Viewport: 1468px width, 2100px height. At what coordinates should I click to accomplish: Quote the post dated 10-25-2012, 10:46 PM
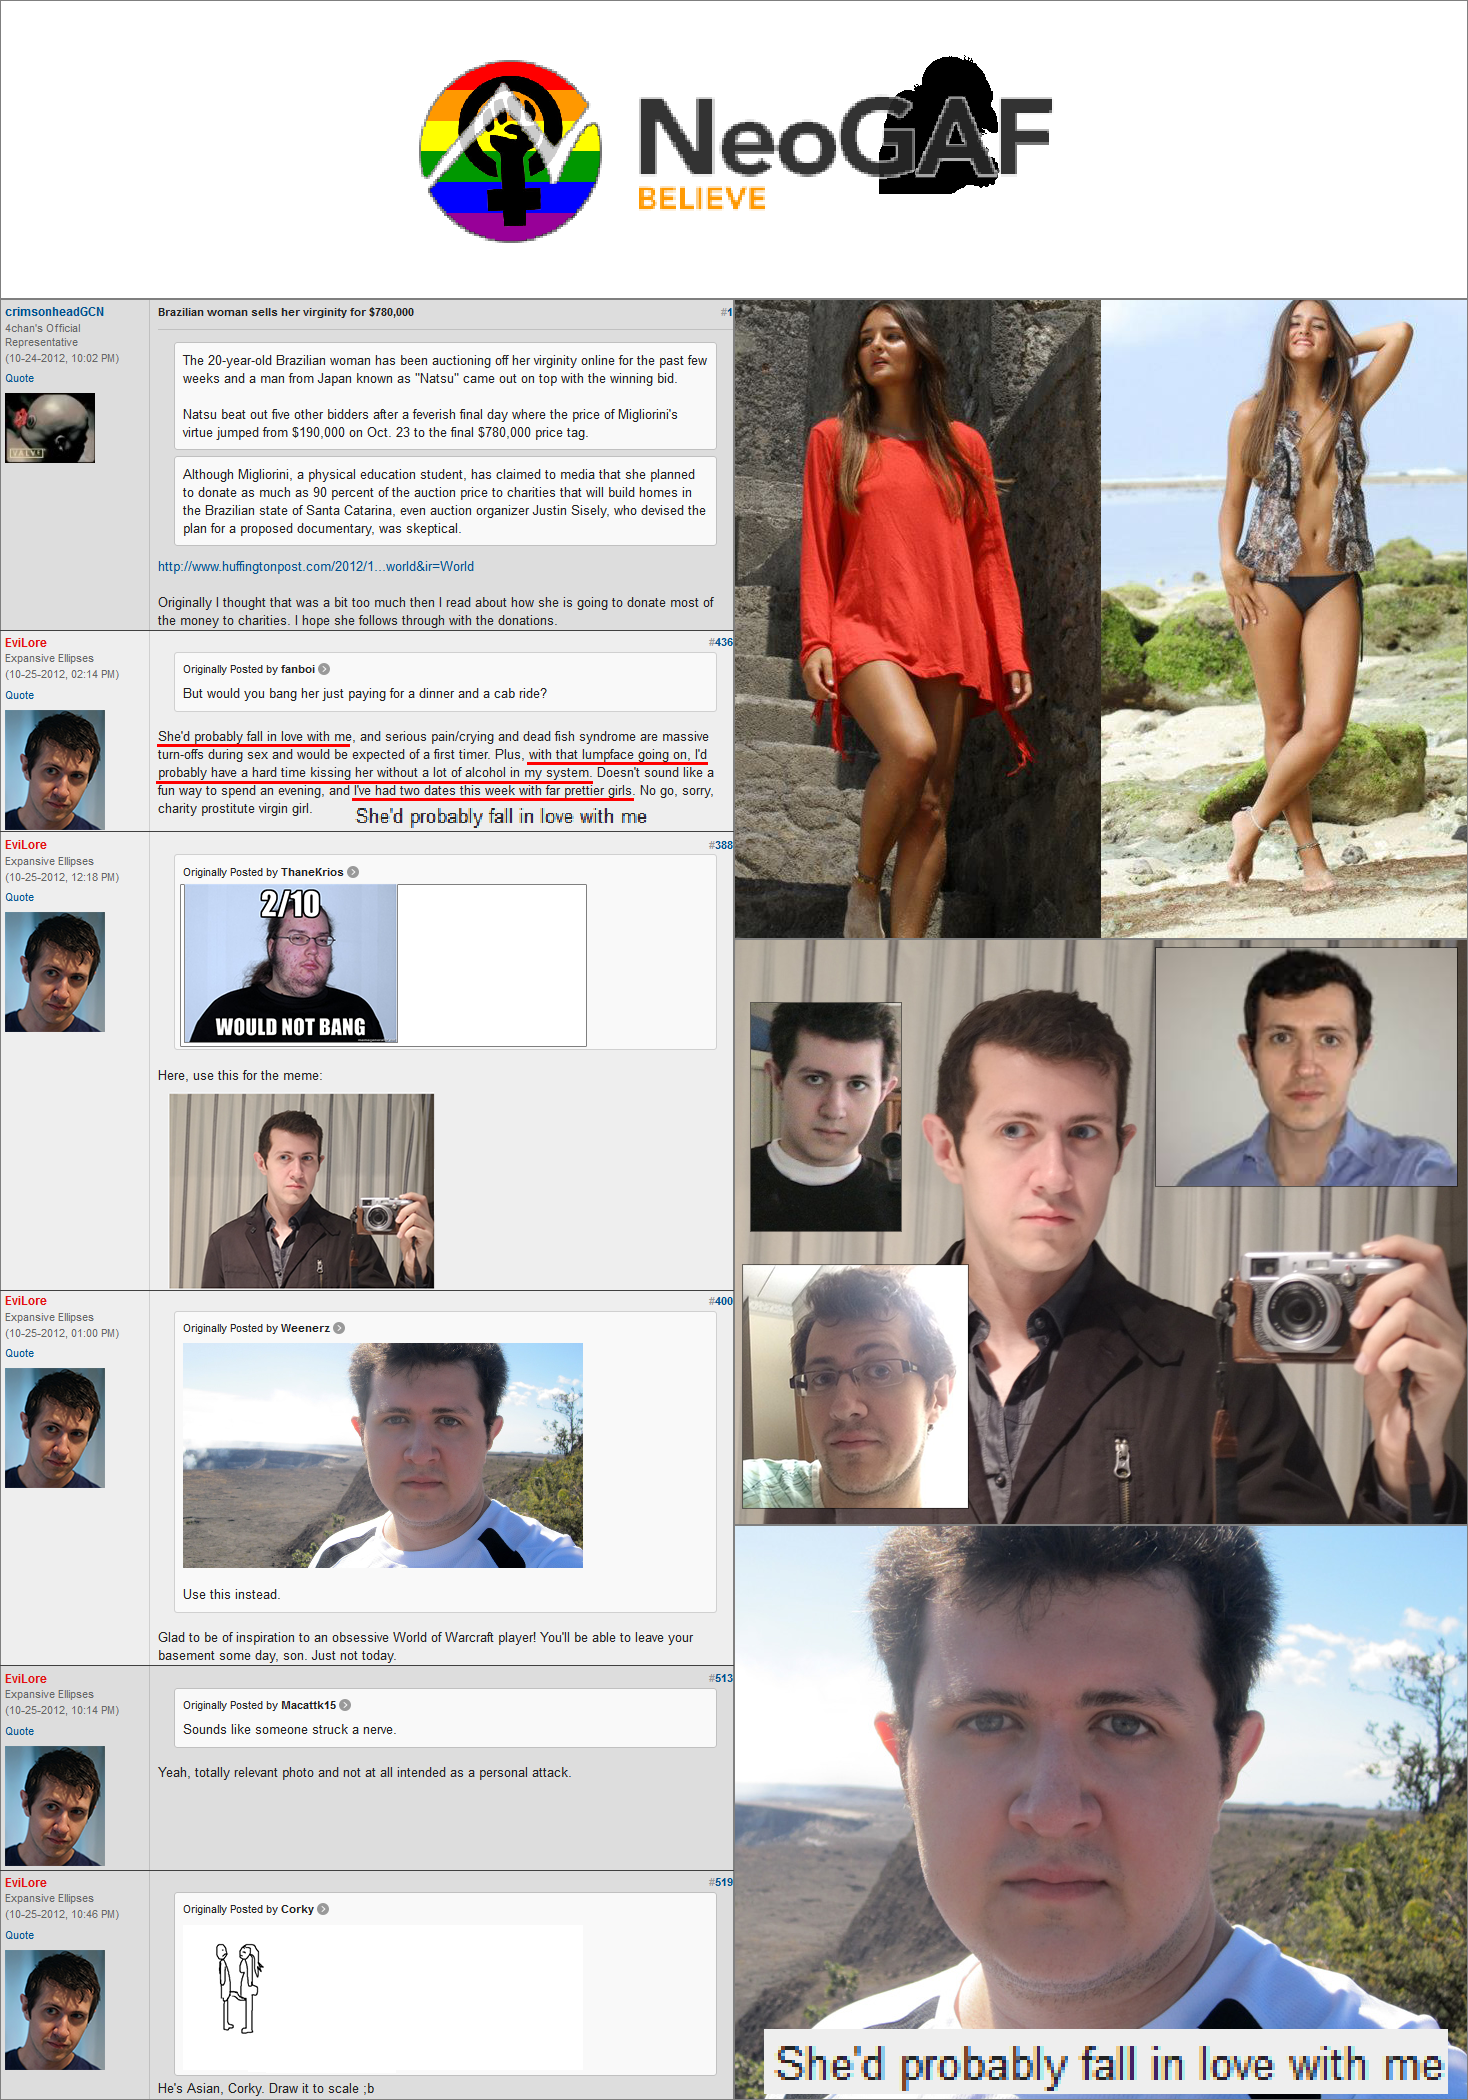tap(19, 1935)
